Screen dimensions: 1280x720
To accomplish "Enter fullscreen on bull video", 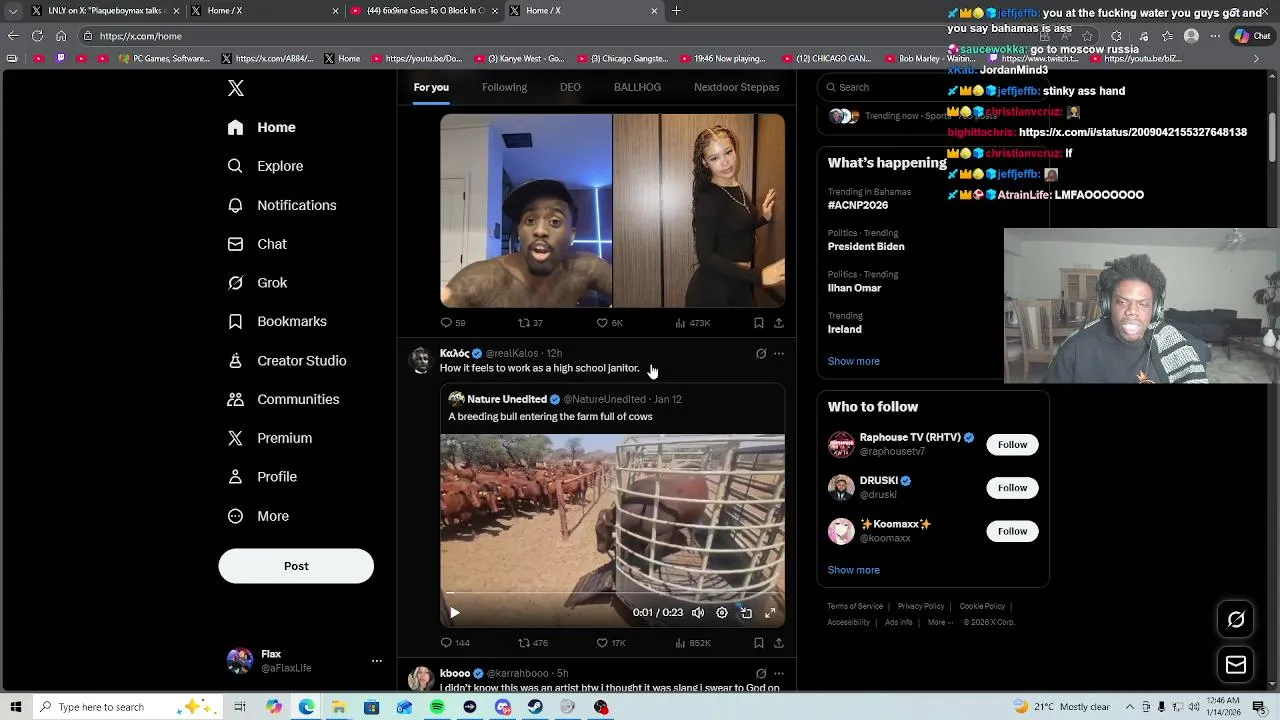I will click(x=770, y=613).
